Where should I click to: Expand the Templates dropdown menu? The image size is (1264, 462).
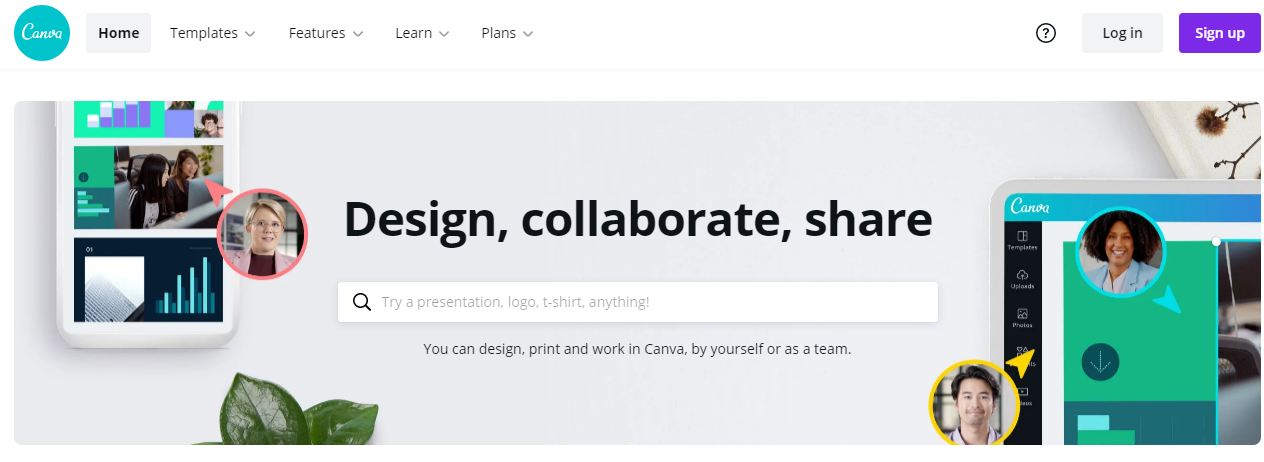click(x=213, y=33)
